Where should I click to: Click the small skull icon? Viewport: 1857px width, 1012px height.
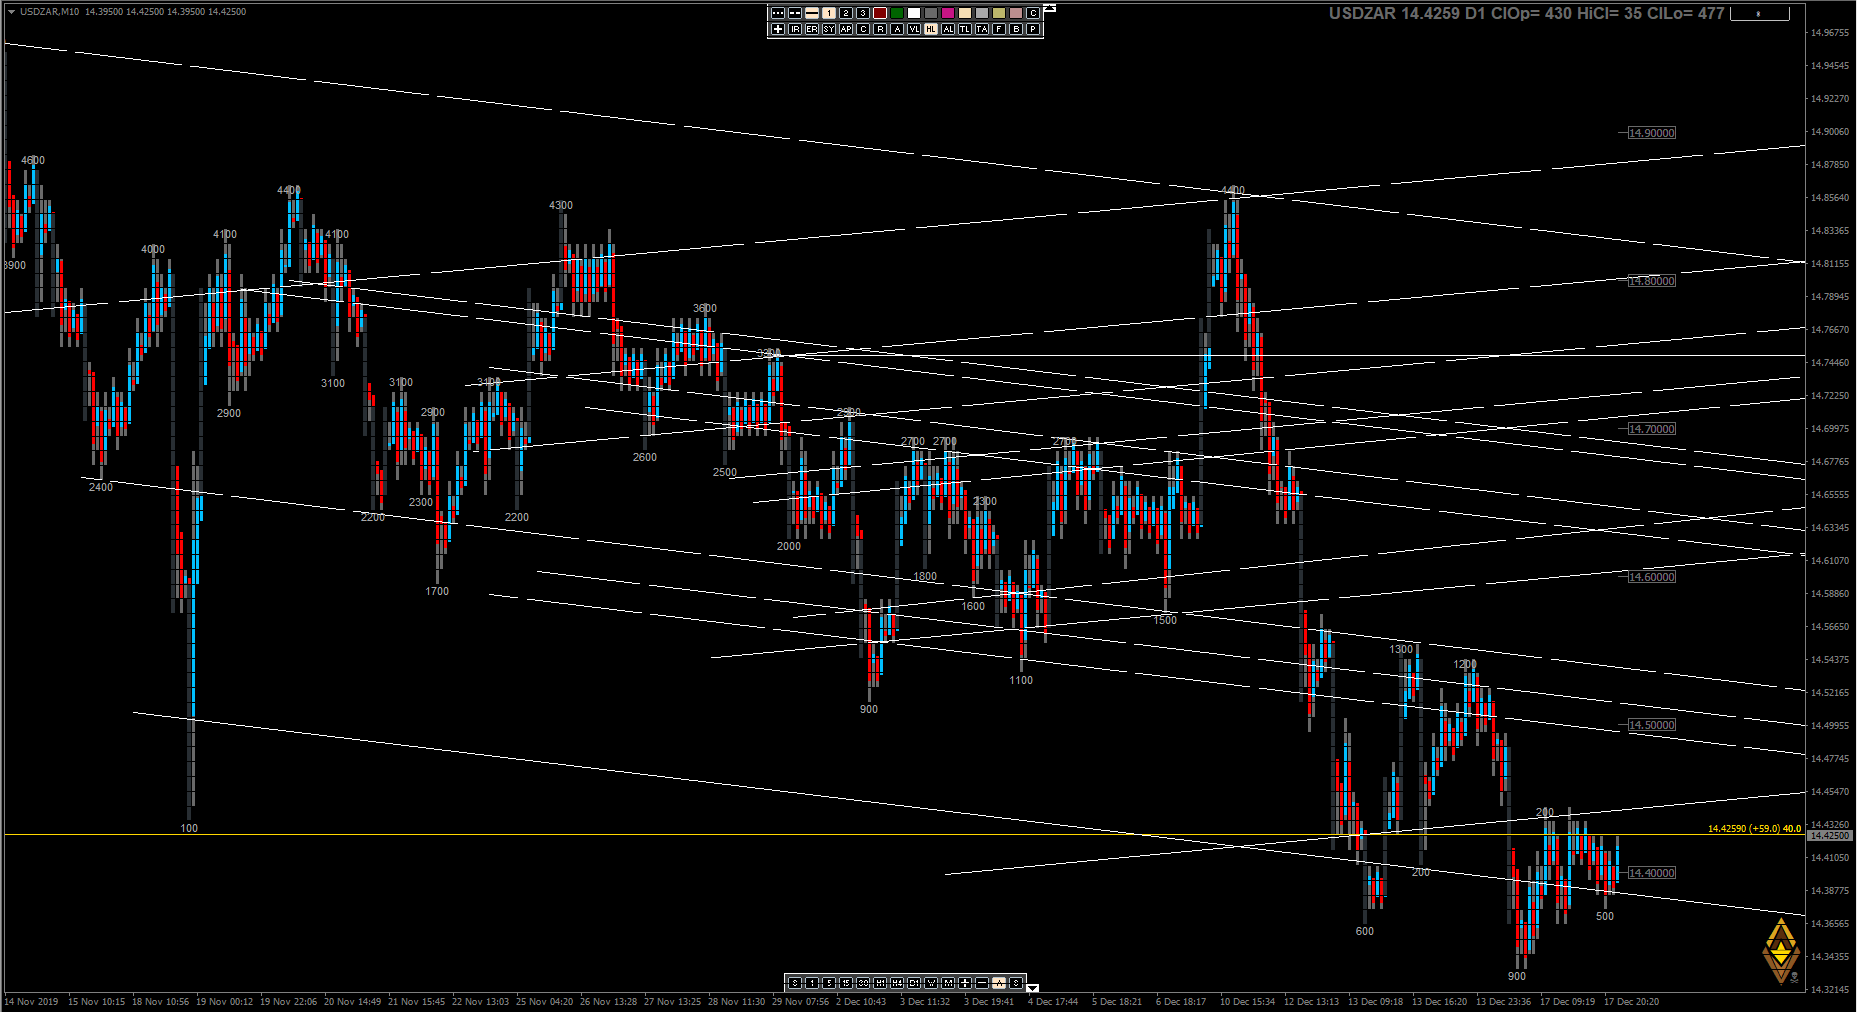1795,976
